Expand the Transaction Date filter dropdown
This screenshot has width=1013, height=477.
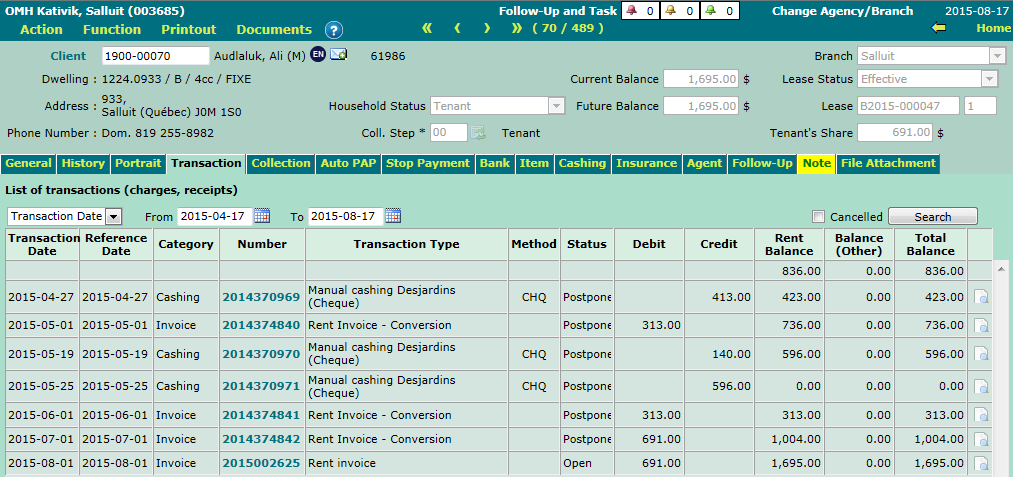coord(113,216)
